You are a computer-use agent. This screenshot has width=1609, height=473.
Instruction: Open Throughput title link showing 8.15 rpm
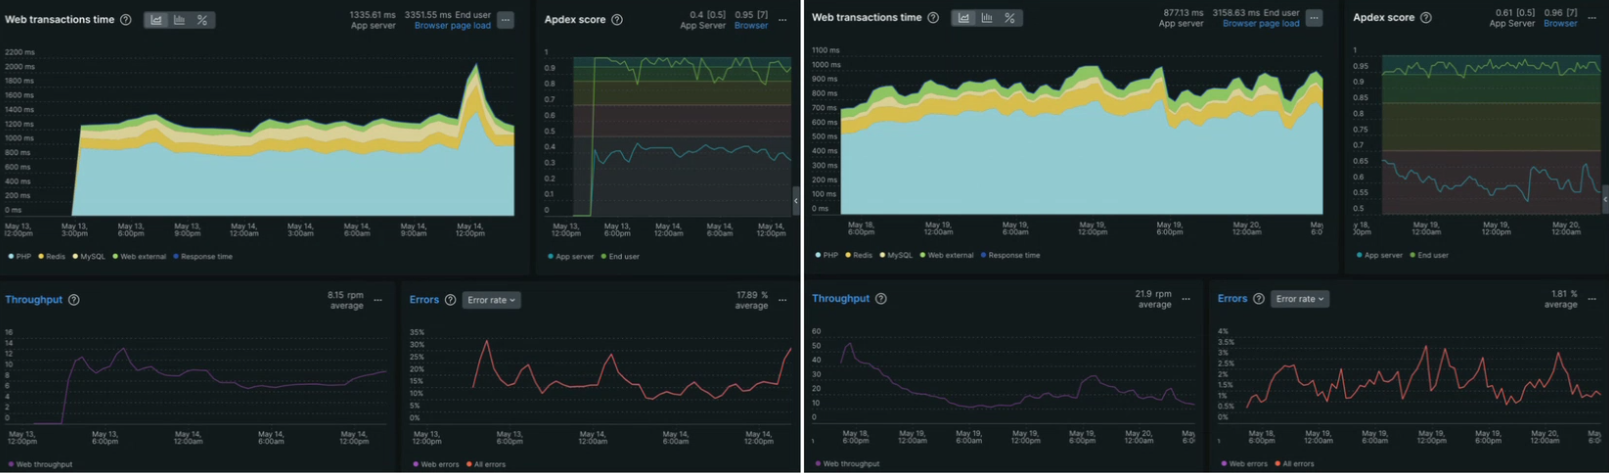pos(34,300)
